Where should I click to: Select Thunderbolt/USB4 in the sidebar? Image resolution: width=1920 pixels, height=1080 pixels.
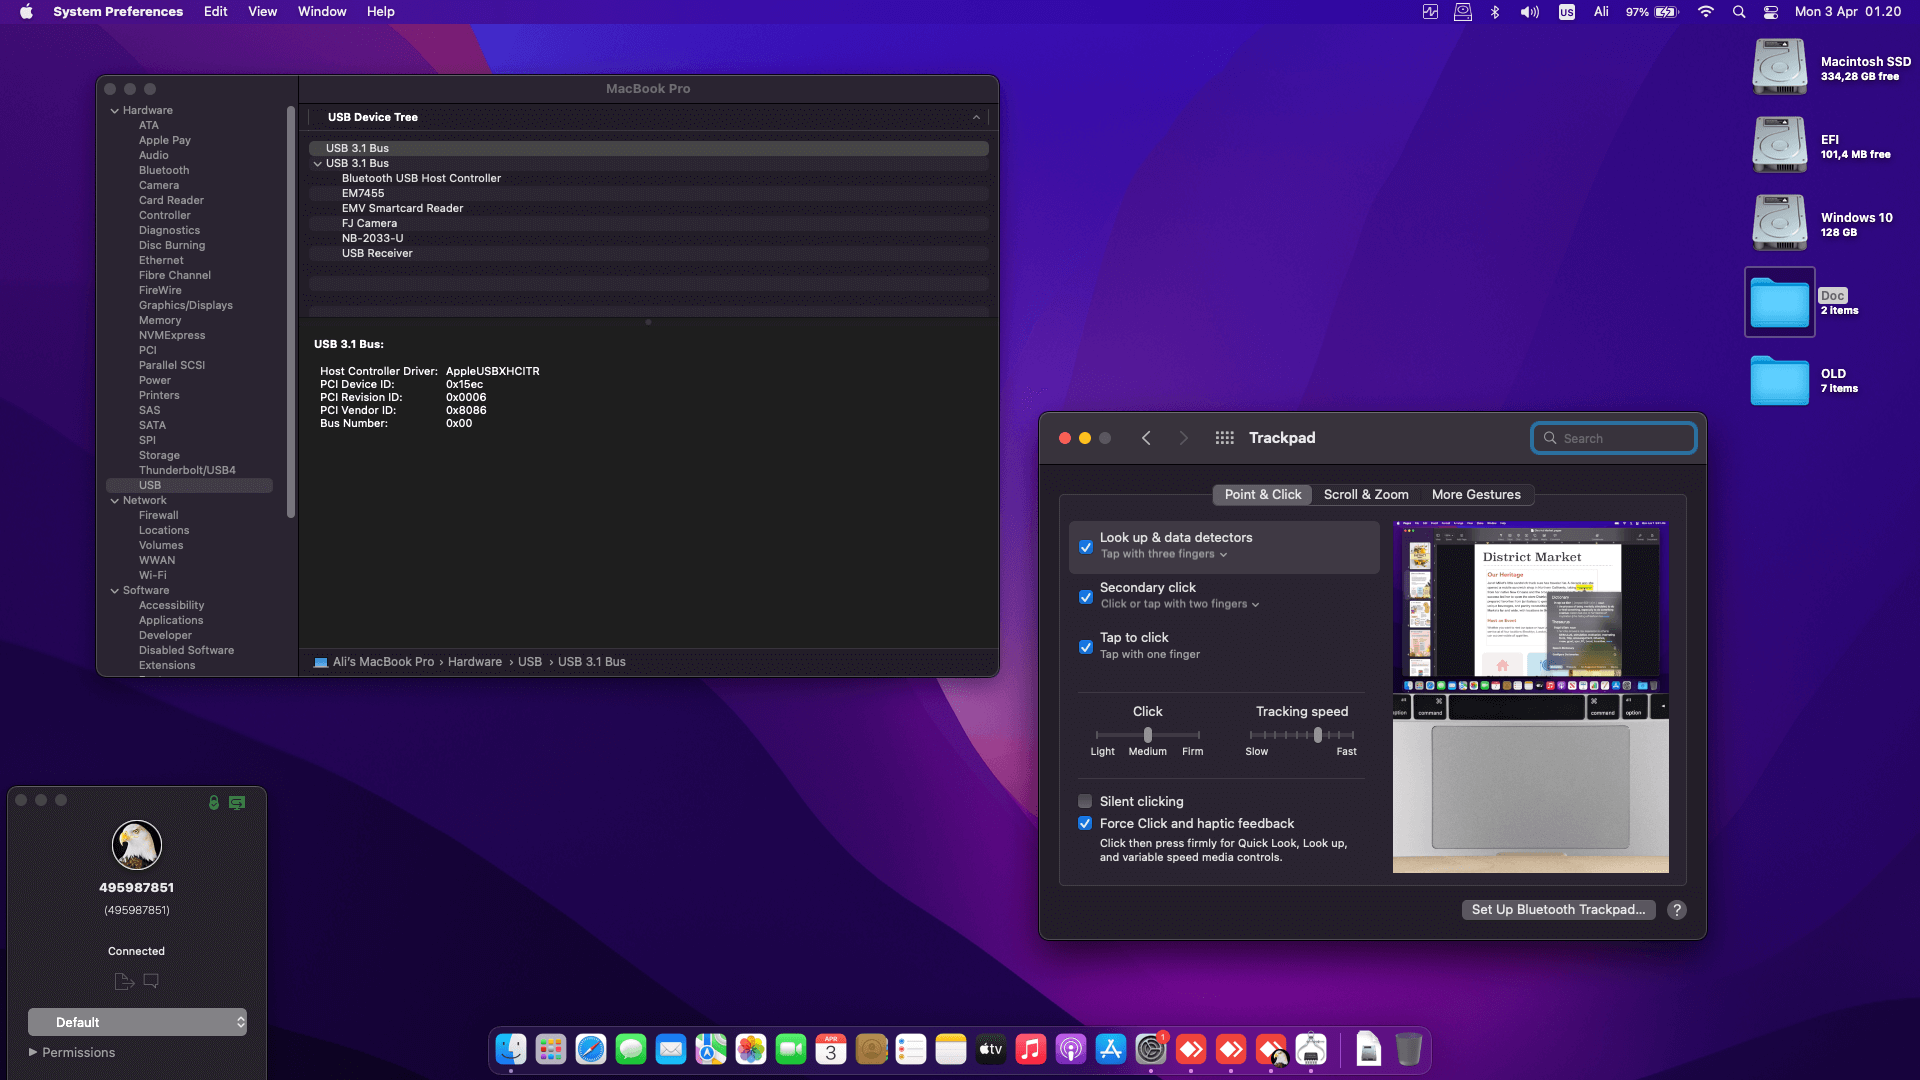pyautogui.click(x=187, y=470)
